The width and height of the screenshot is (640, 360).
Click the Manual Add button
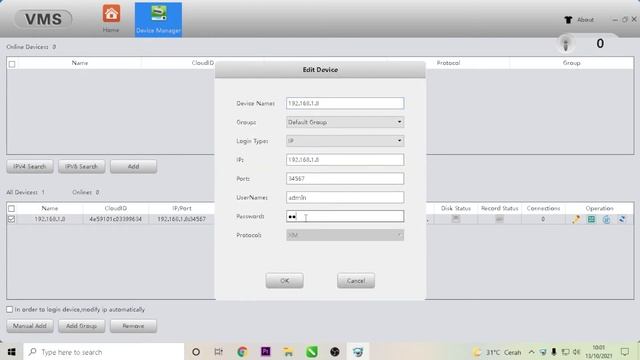[x=30, y=326]
